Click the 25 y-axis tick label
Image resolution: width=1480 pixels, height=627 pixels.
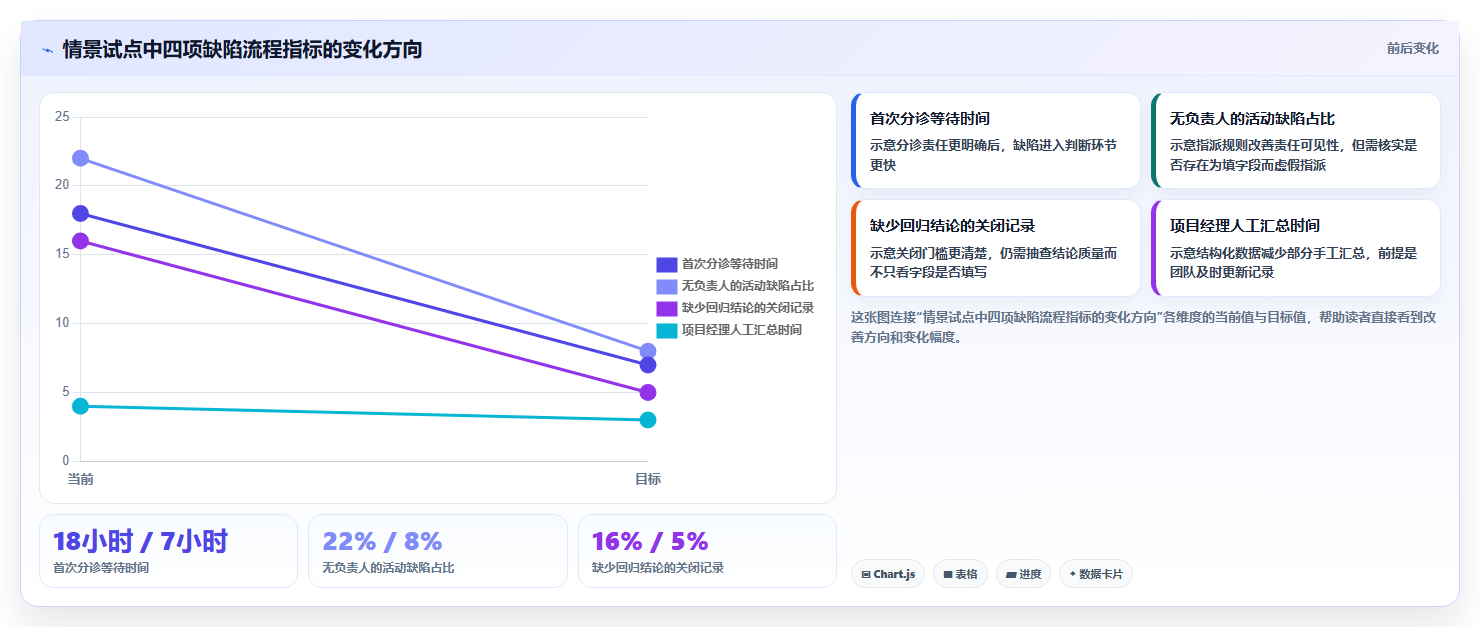click(62, 117)
